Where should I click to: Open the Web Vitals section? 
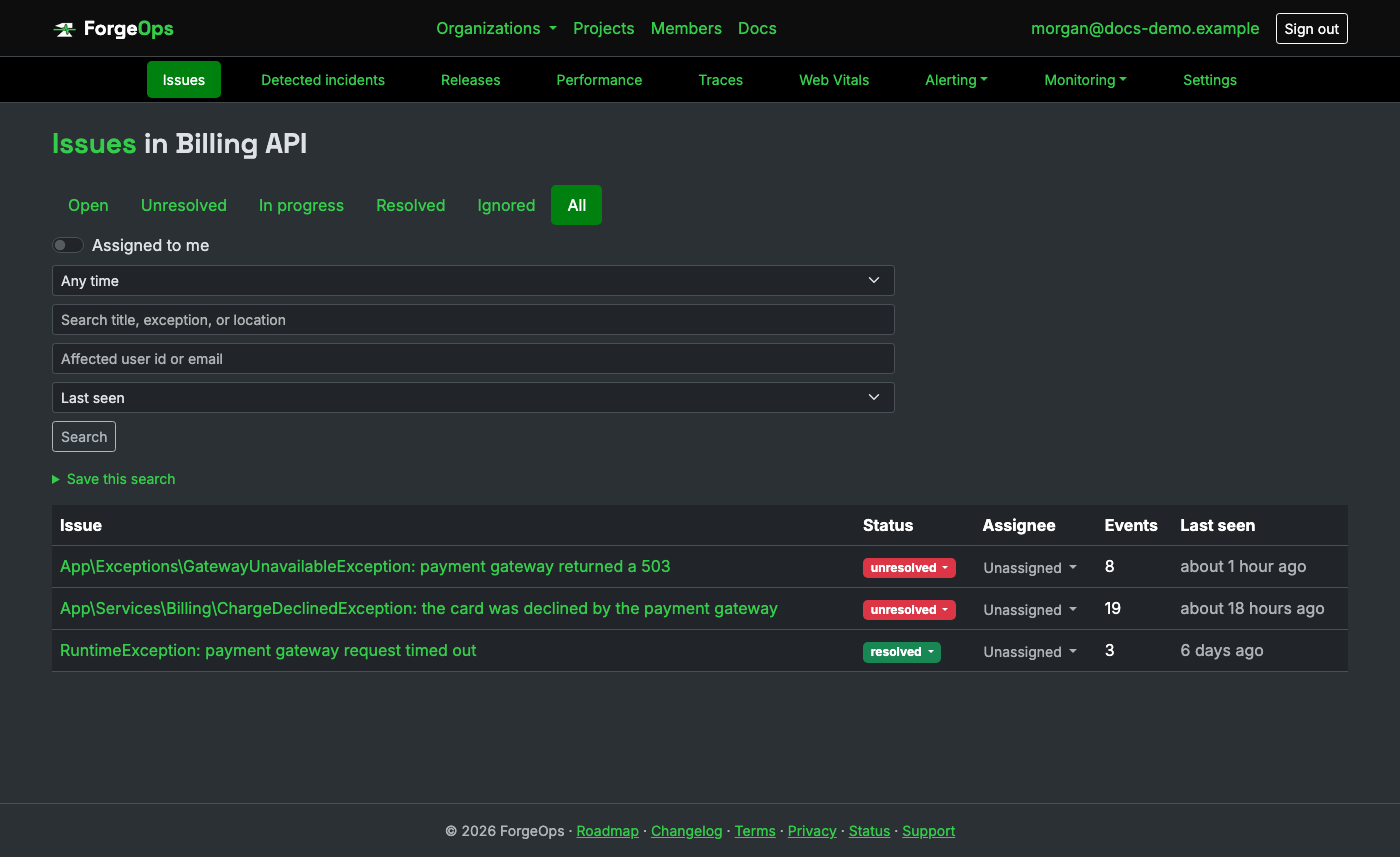[x=834, y=80]
